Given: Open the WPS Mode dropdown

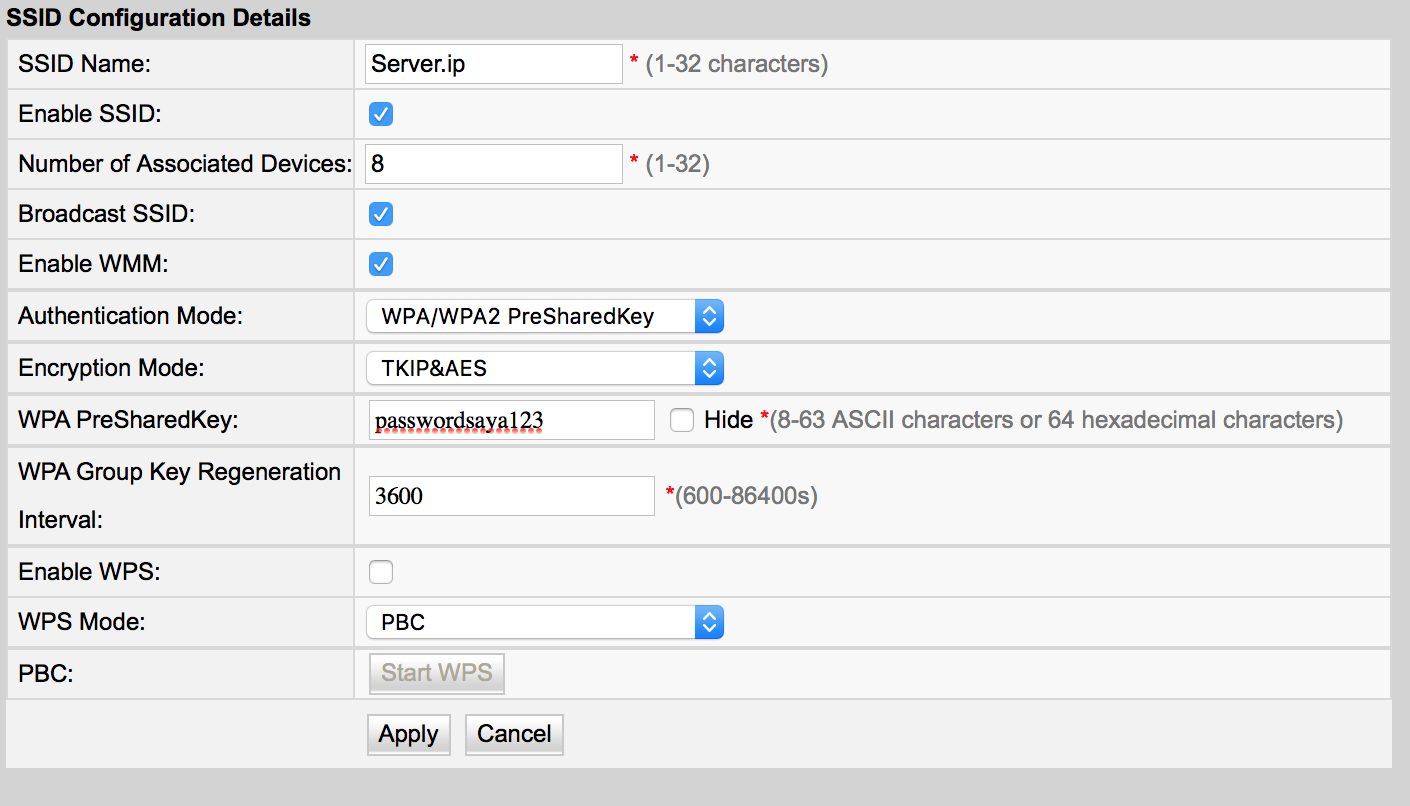Looking at the screenshot, I should (544, 622).
